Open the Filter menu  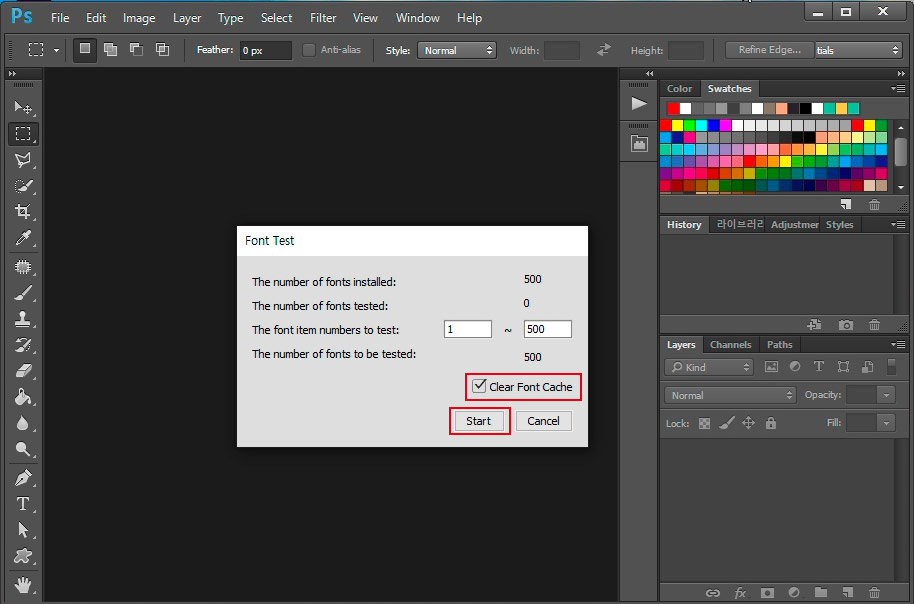tap(323, 18)
